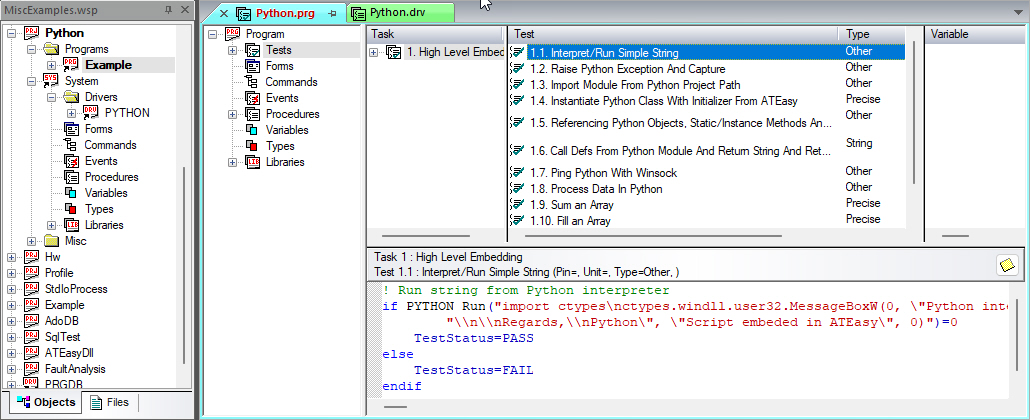Screen dimensions: 1030x420
Task: Click the Example program icon
Action: coord(71,64)
